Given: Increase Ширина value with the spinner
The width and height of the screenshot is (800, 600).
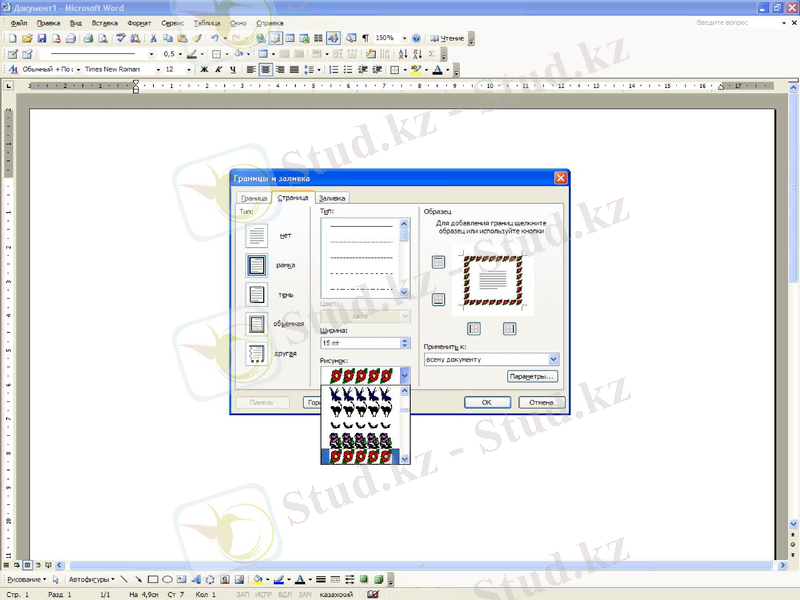Looking at the screenshot, I should 404,339.
